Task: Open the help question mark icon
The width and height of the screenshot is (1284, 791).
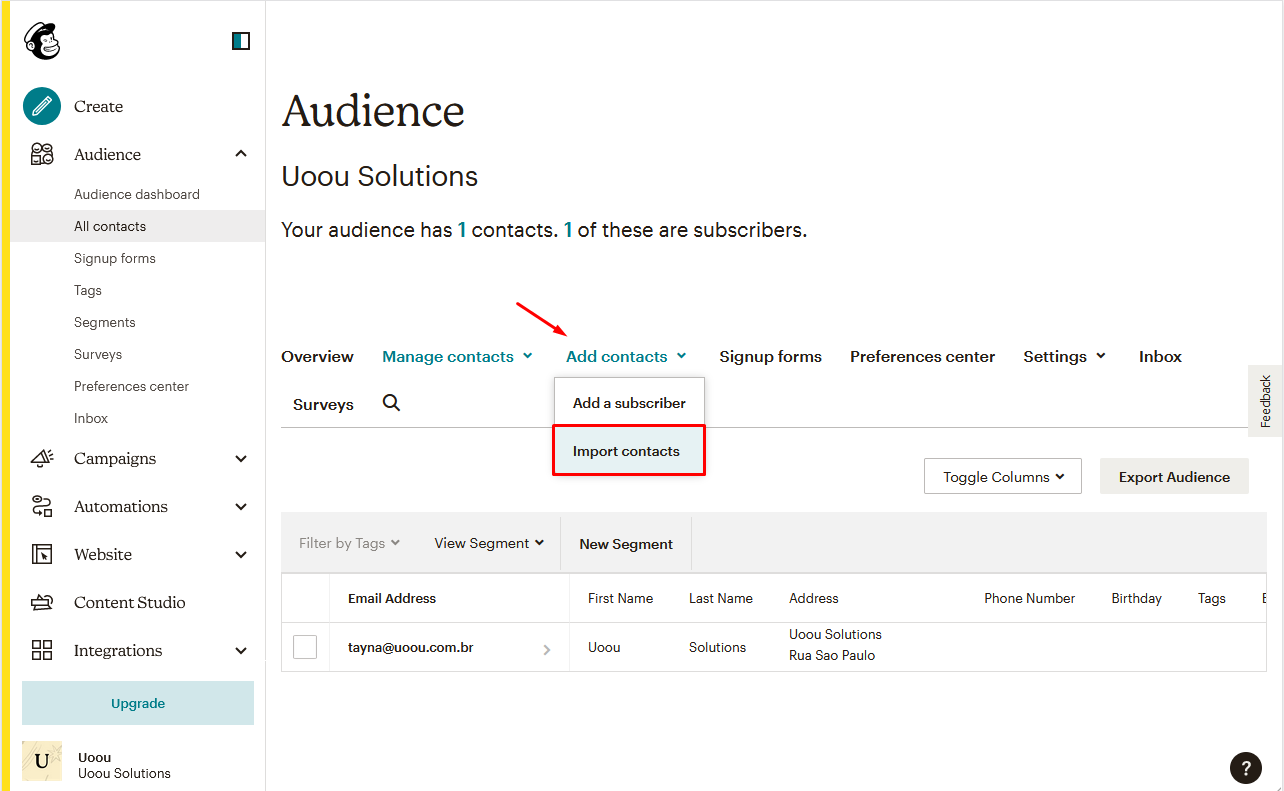Action: point(1245,768)
